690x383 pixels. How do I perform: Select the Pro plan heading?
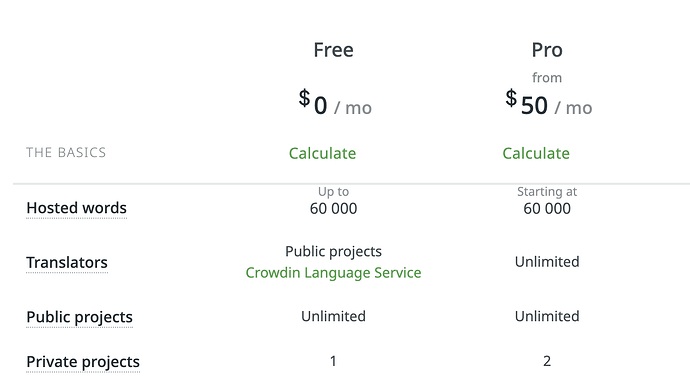click(x=547, y=50)
